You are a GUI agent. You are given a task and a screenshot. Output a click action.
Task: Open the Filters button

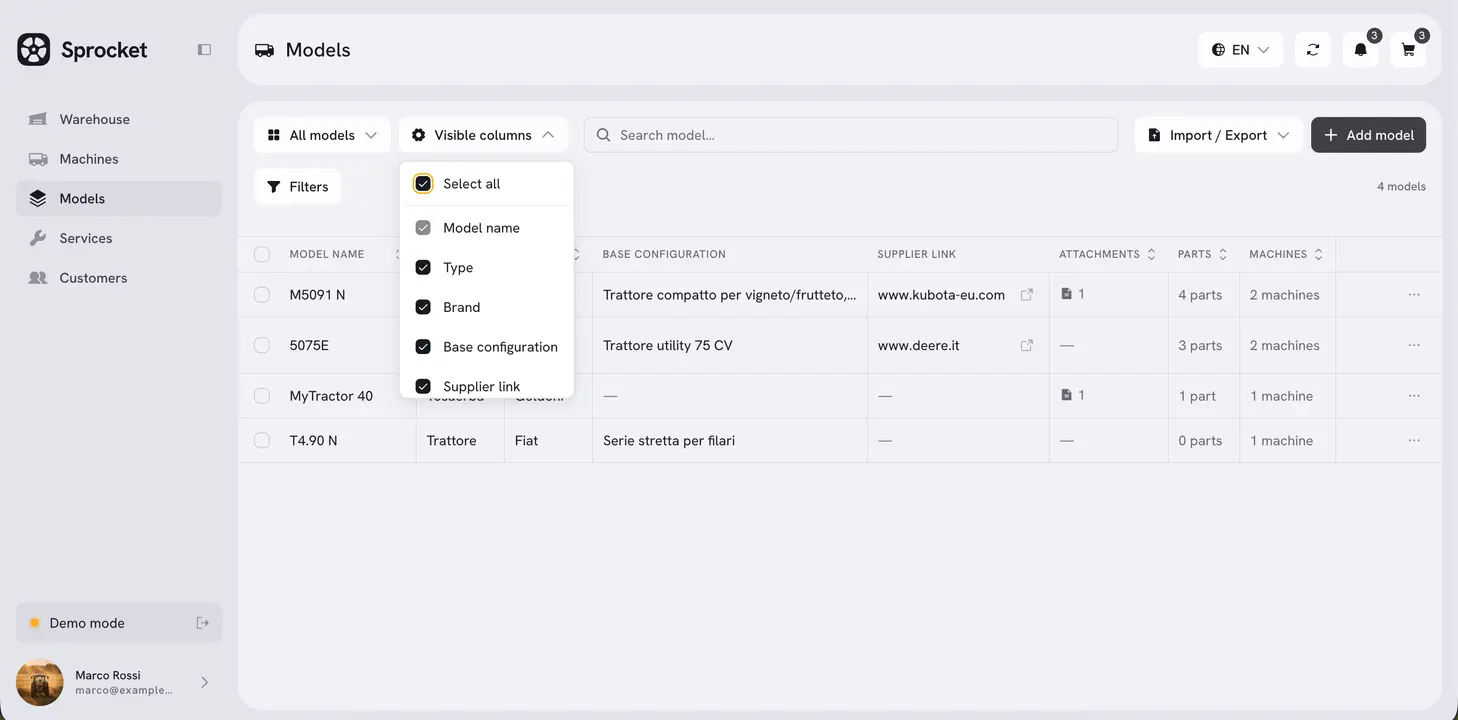[298, 187]
